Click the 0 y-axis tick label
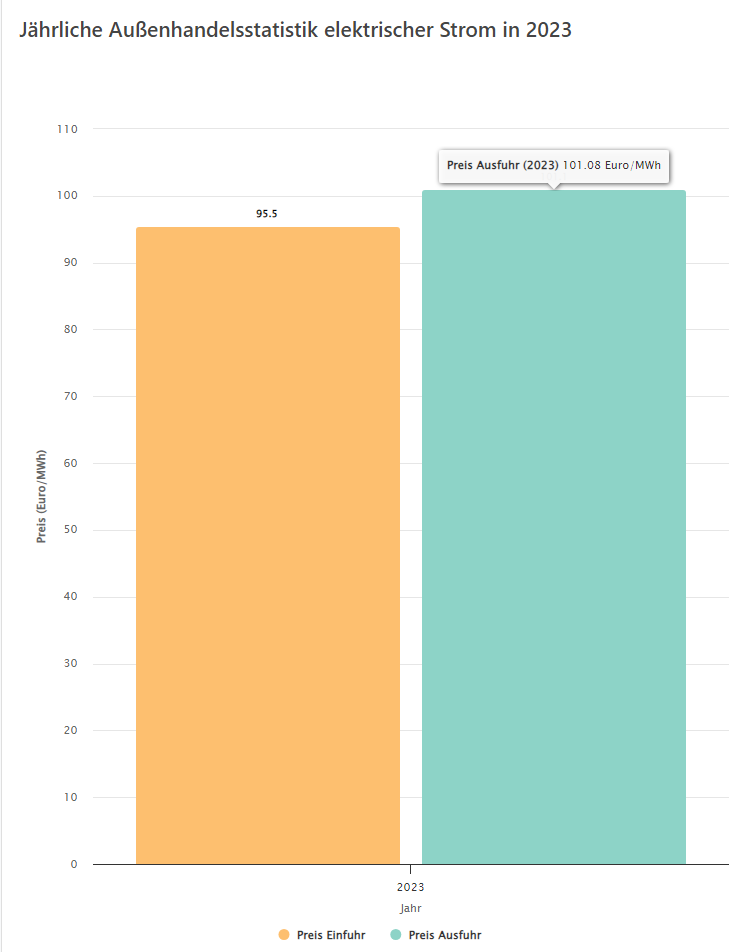This screenshot has width=755, height=952. click(x=74, y=864)
